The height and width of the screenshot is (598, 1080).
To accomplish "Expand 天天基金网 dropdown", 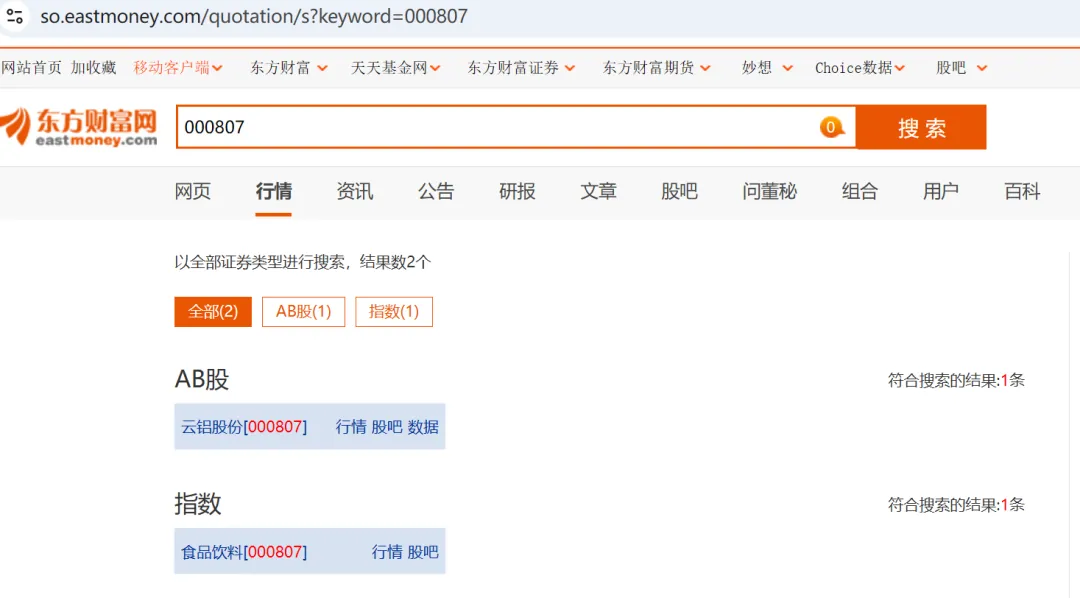I will point(395,68).
